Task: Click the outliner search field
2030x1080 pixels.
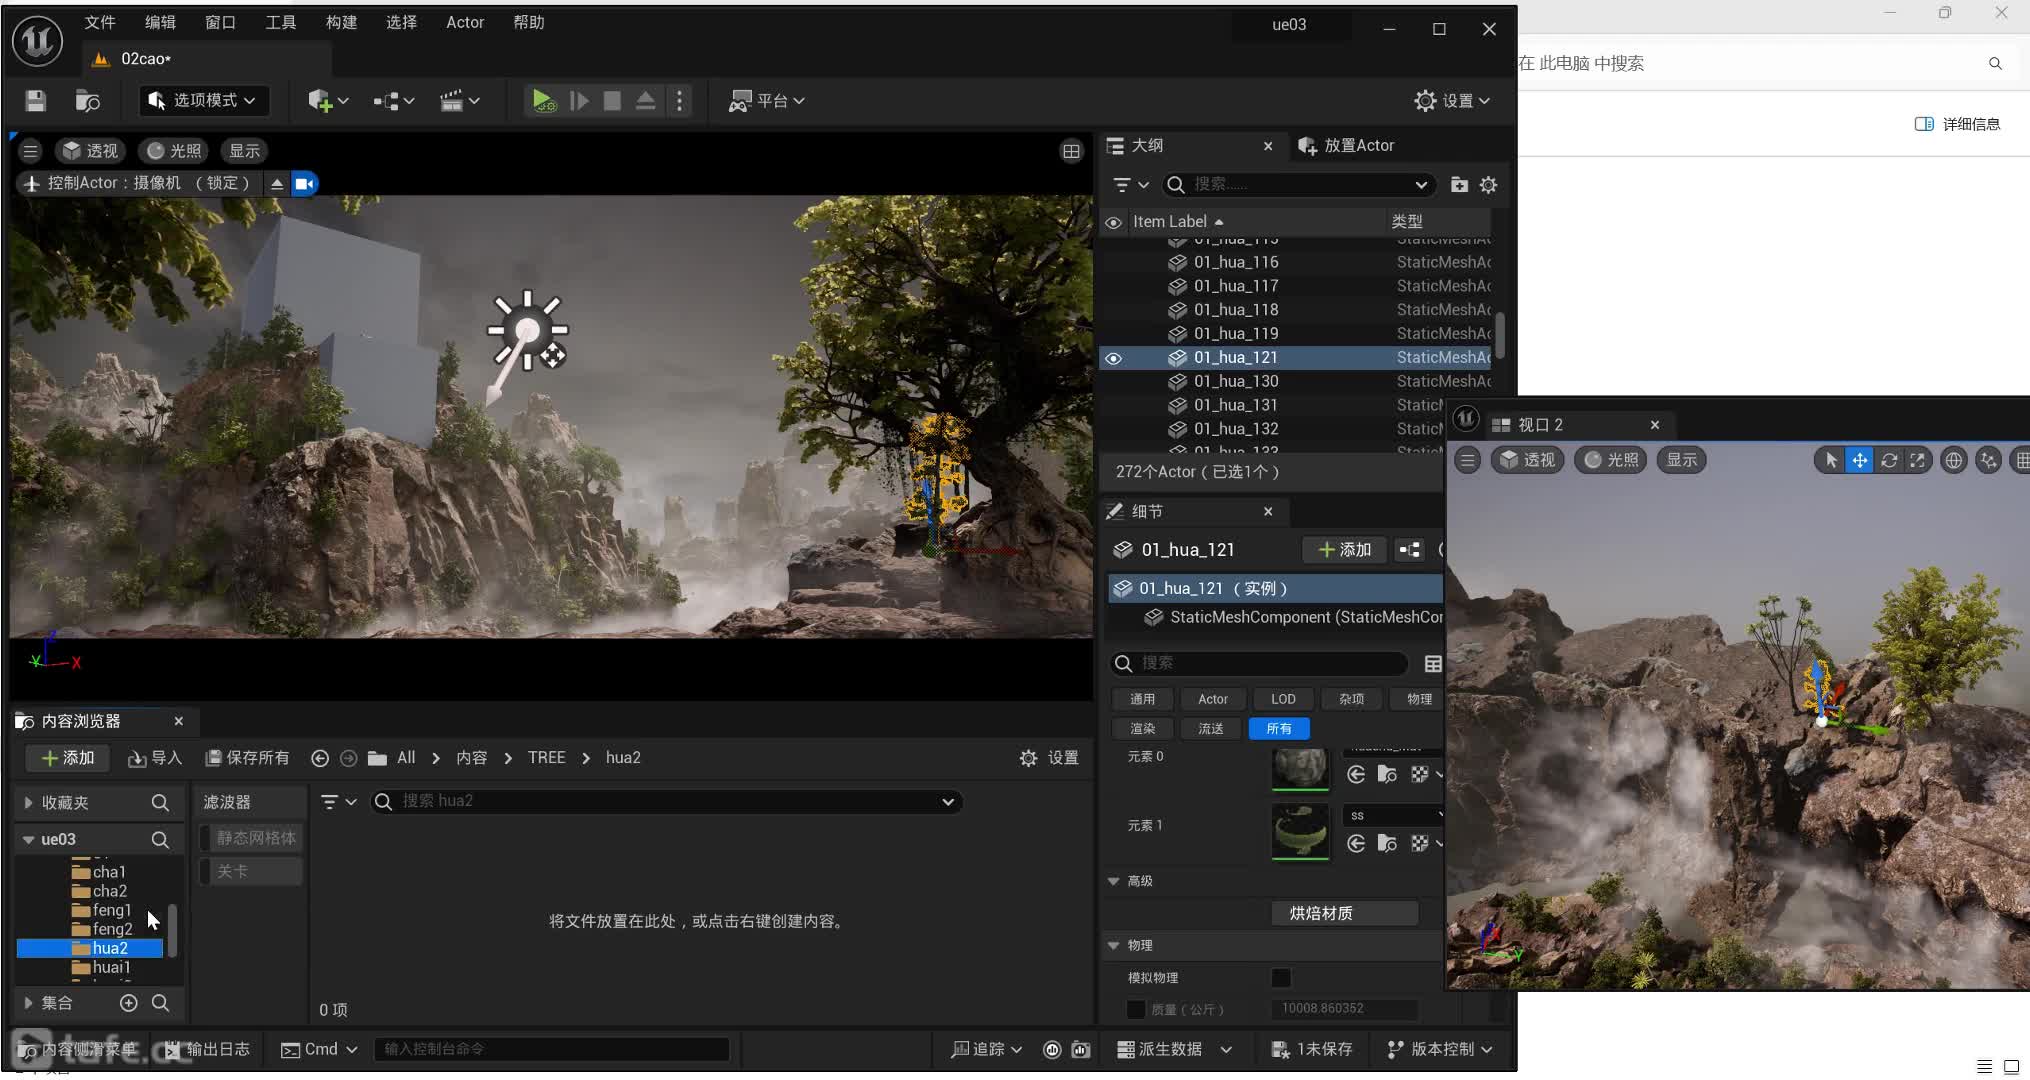Action: point(1299,185)
